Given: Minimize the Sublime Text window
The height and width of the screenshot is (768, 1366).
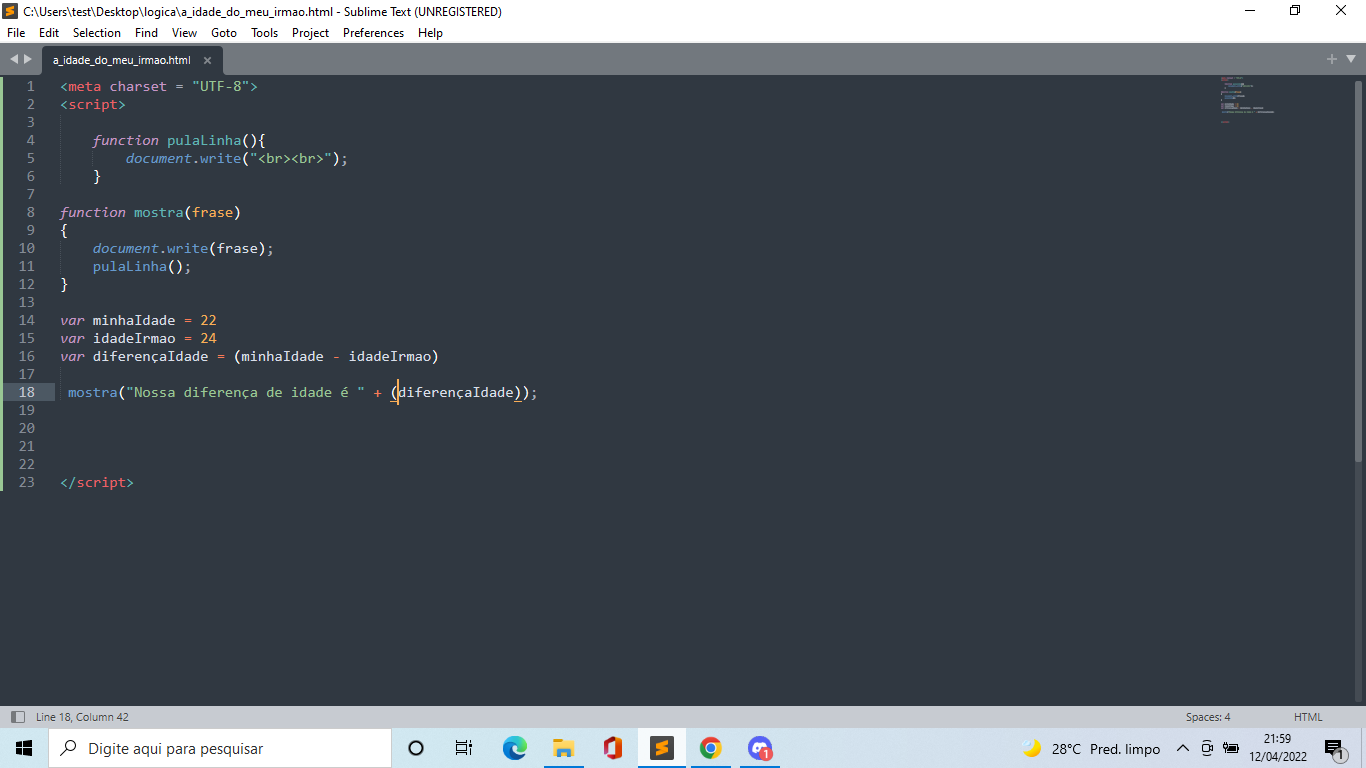Looking at the screenshot, I should (x=1250, y=11).
